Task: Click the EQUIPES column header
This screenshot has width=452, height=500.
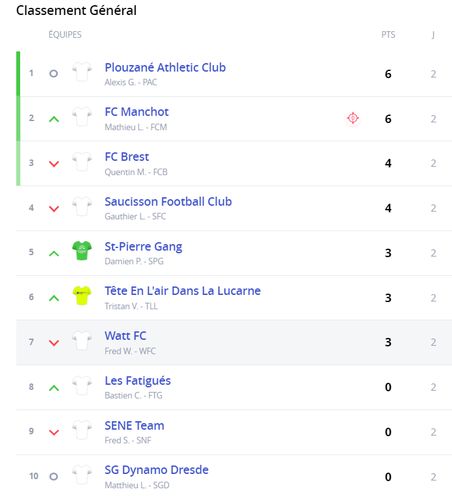Action: [65, 35]
